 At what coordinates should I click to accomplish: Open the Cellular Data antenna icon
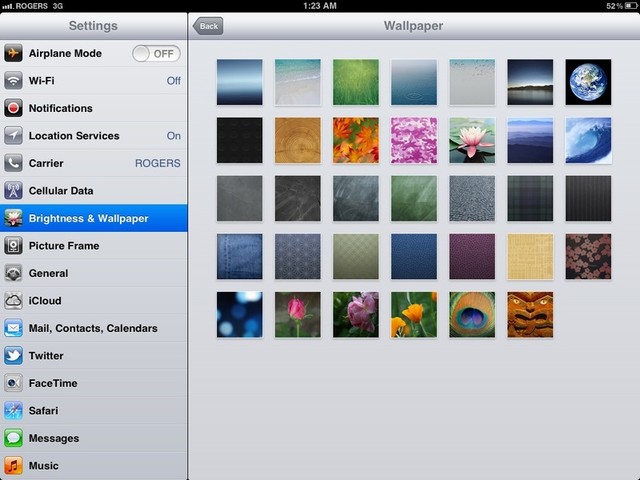13,191
